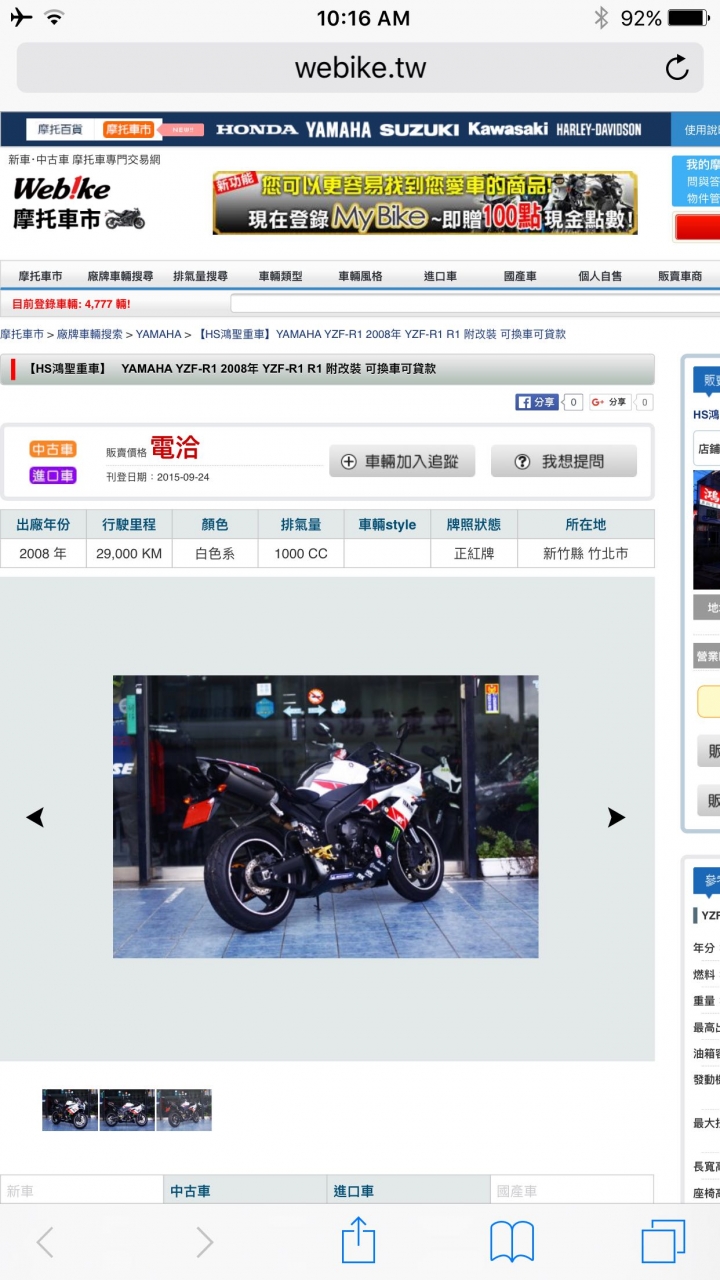Select the third motorcycle thumbnail
Image resolution: width=720 pixels, height=1280 pixels.
pyautogui.click(x=184, y=1110)
